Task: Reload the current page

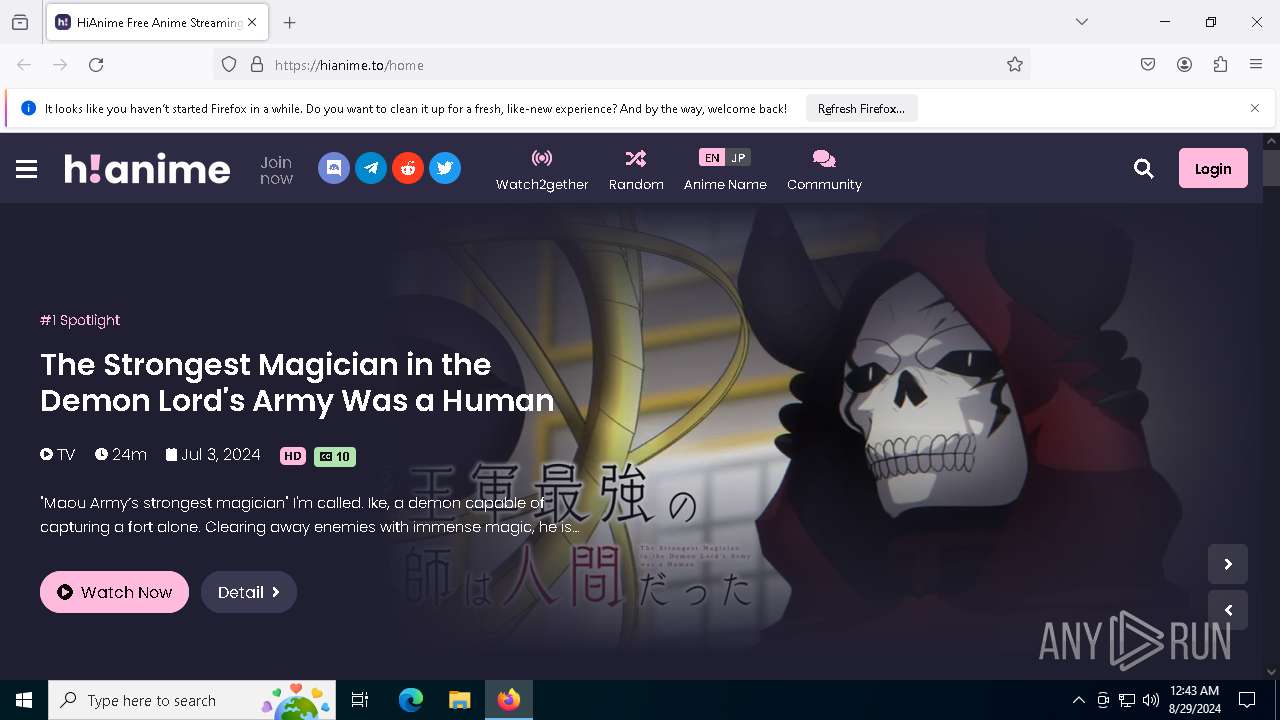Action: [x=96, y=65]
